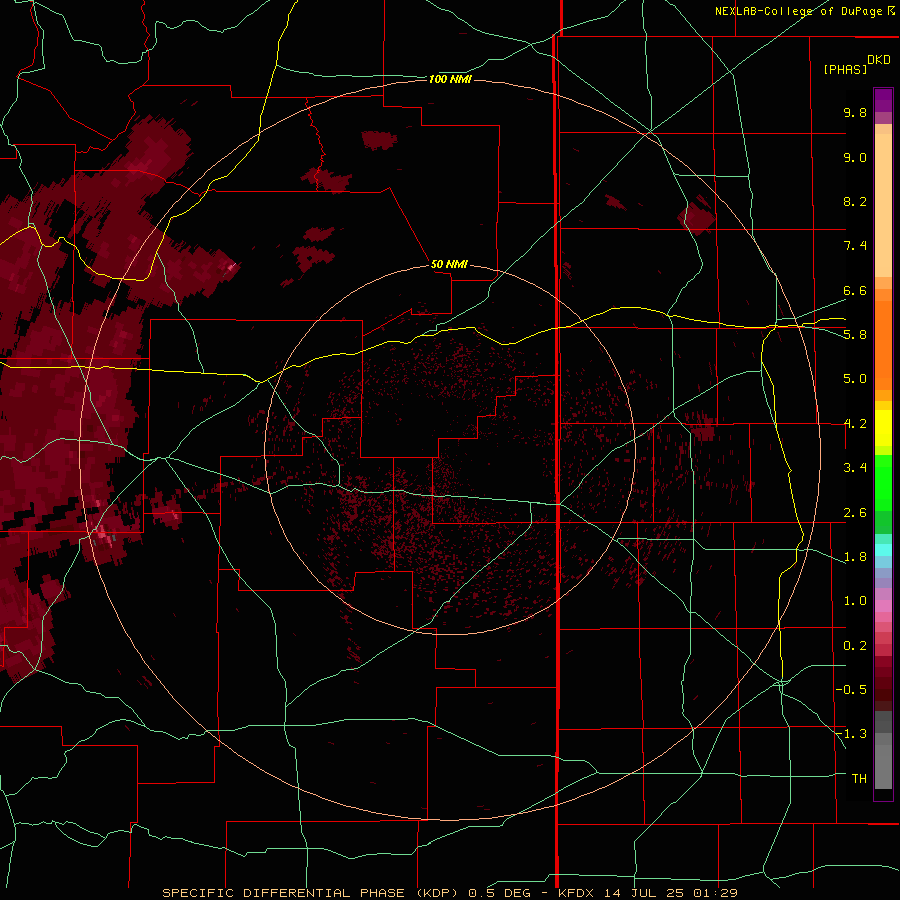Click the 6.6 value on the color scale
Image resolution: width=900 pixels, height=900 pixels.
[855, 290]
